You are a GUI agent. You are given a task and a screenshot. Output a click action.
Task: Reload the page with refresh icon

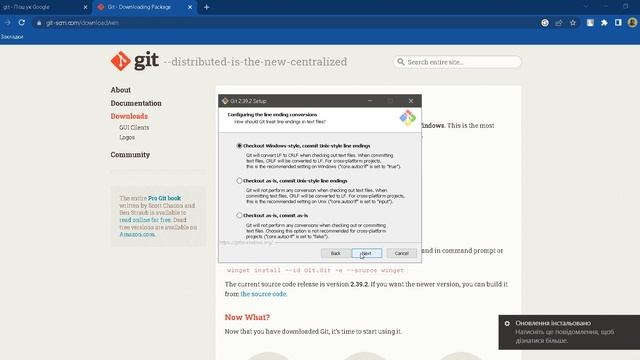coord(22,22)
